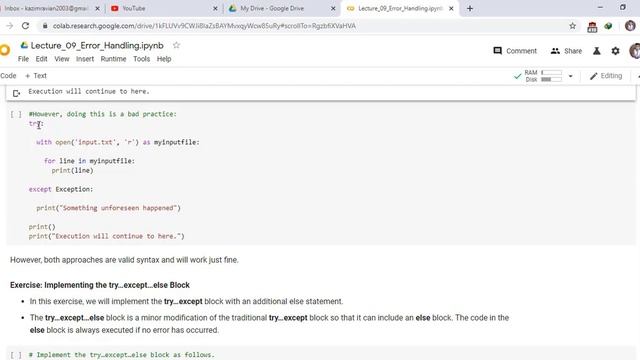The width and height of the screenshot is (640, 360).
Task: Click the '#However, doing this is a bad practice' comment
Action: tap(102, 114)
